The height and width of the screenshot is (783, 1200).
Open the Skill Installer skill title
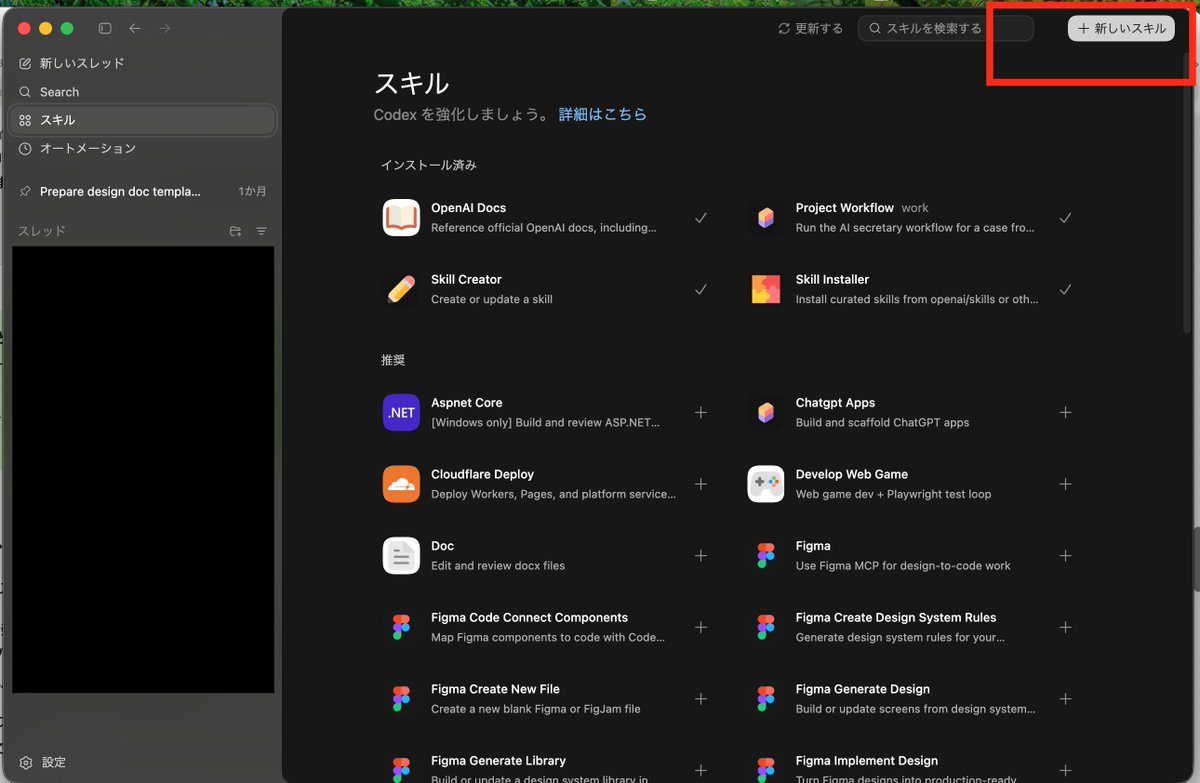pyautogui.click(x=832, y=279)
